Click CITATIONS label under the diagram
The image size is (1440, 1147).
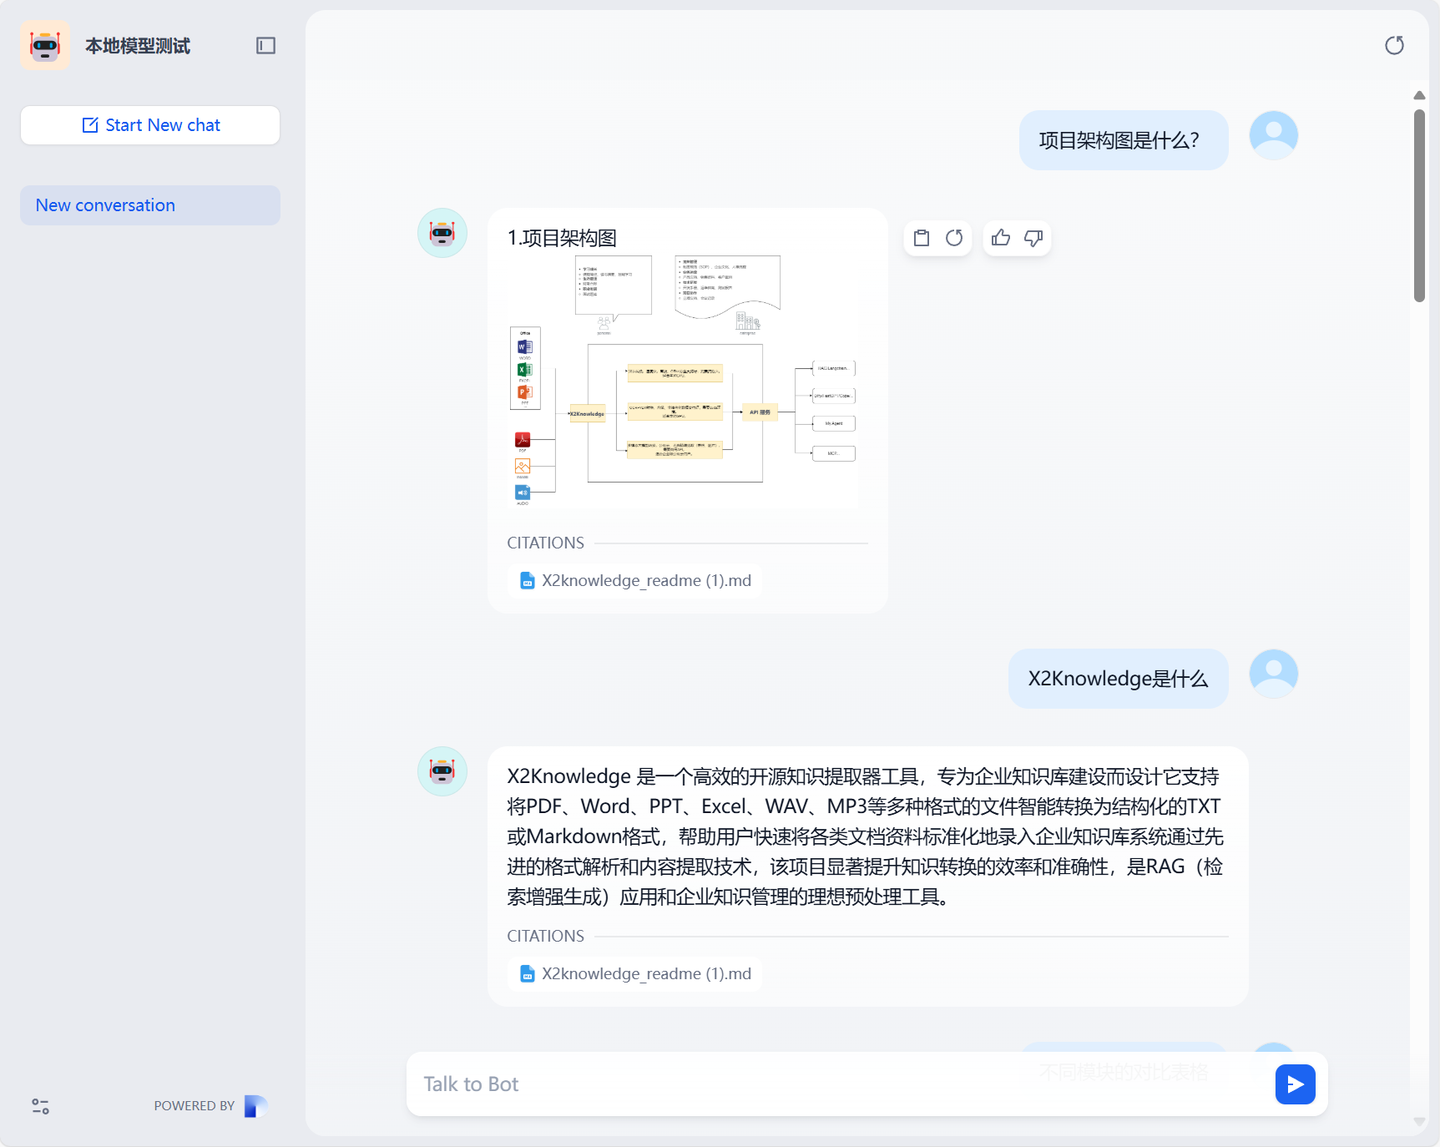tap(545, 543)
